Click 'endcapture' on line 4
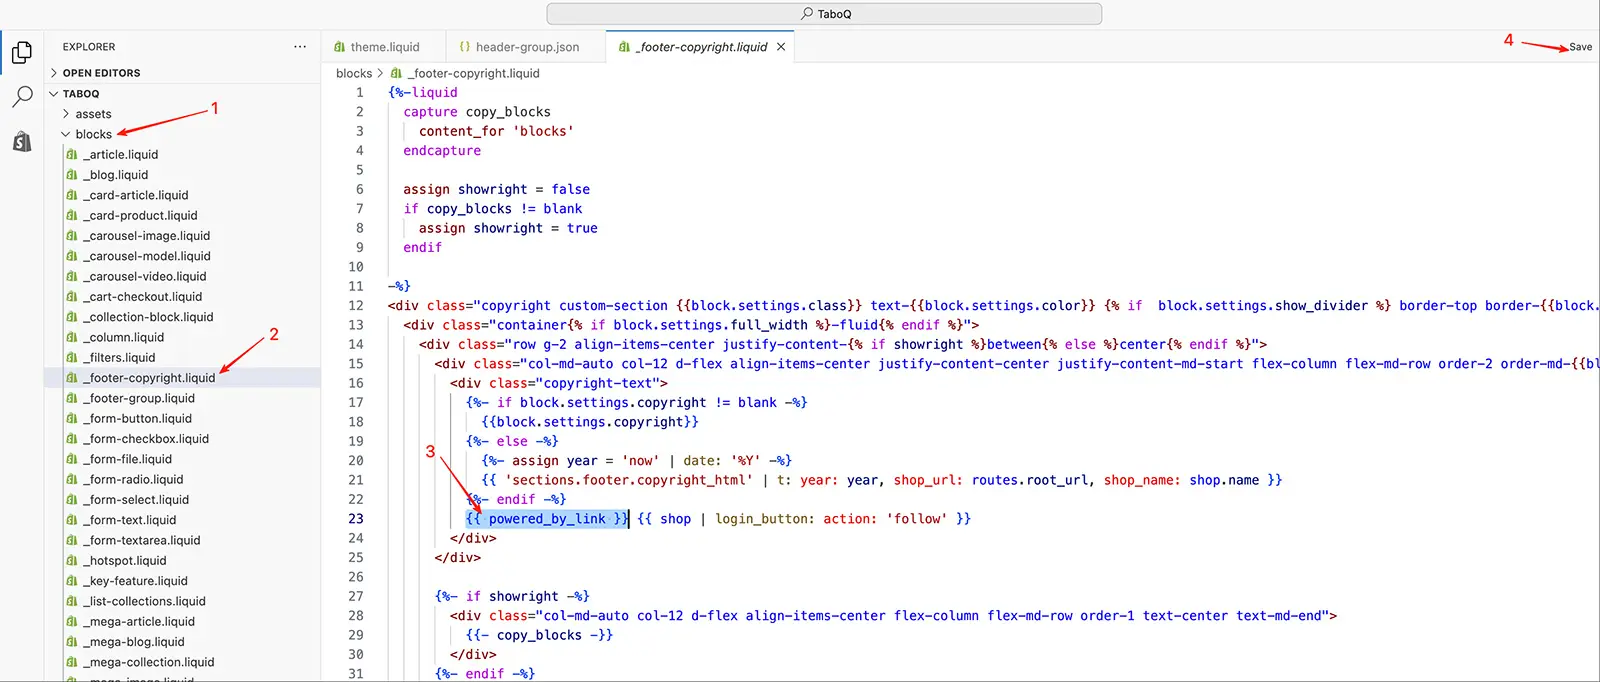This screenshot has width=1600, height=682. [x=442, y=151]
